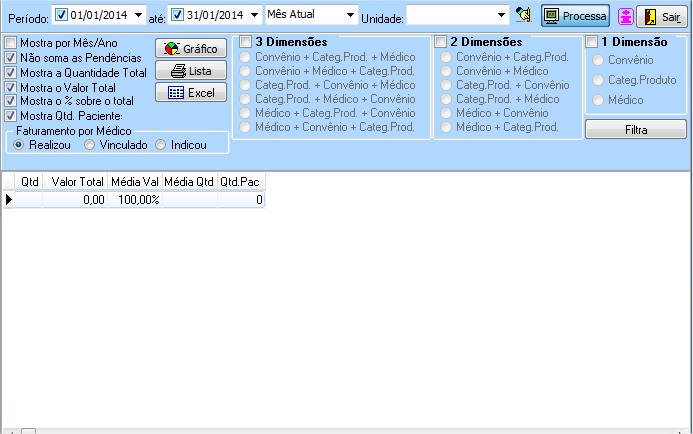Toggle the 3 Dimensões checkbox
Screen dimensions: 693x434
point(247,42)
